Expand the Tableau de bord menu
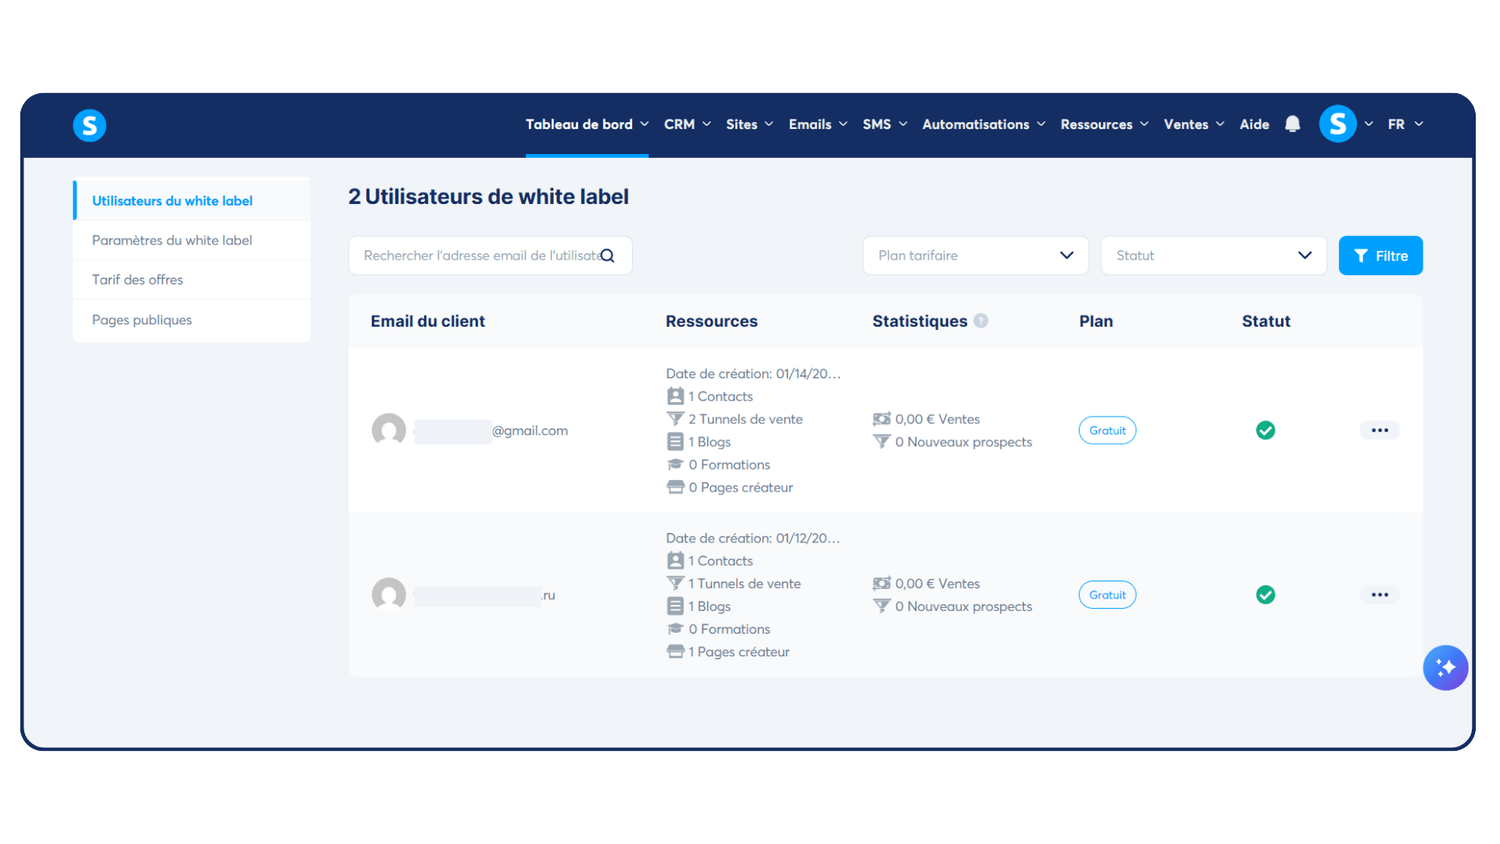1500x844 pixels. point(587,124)
